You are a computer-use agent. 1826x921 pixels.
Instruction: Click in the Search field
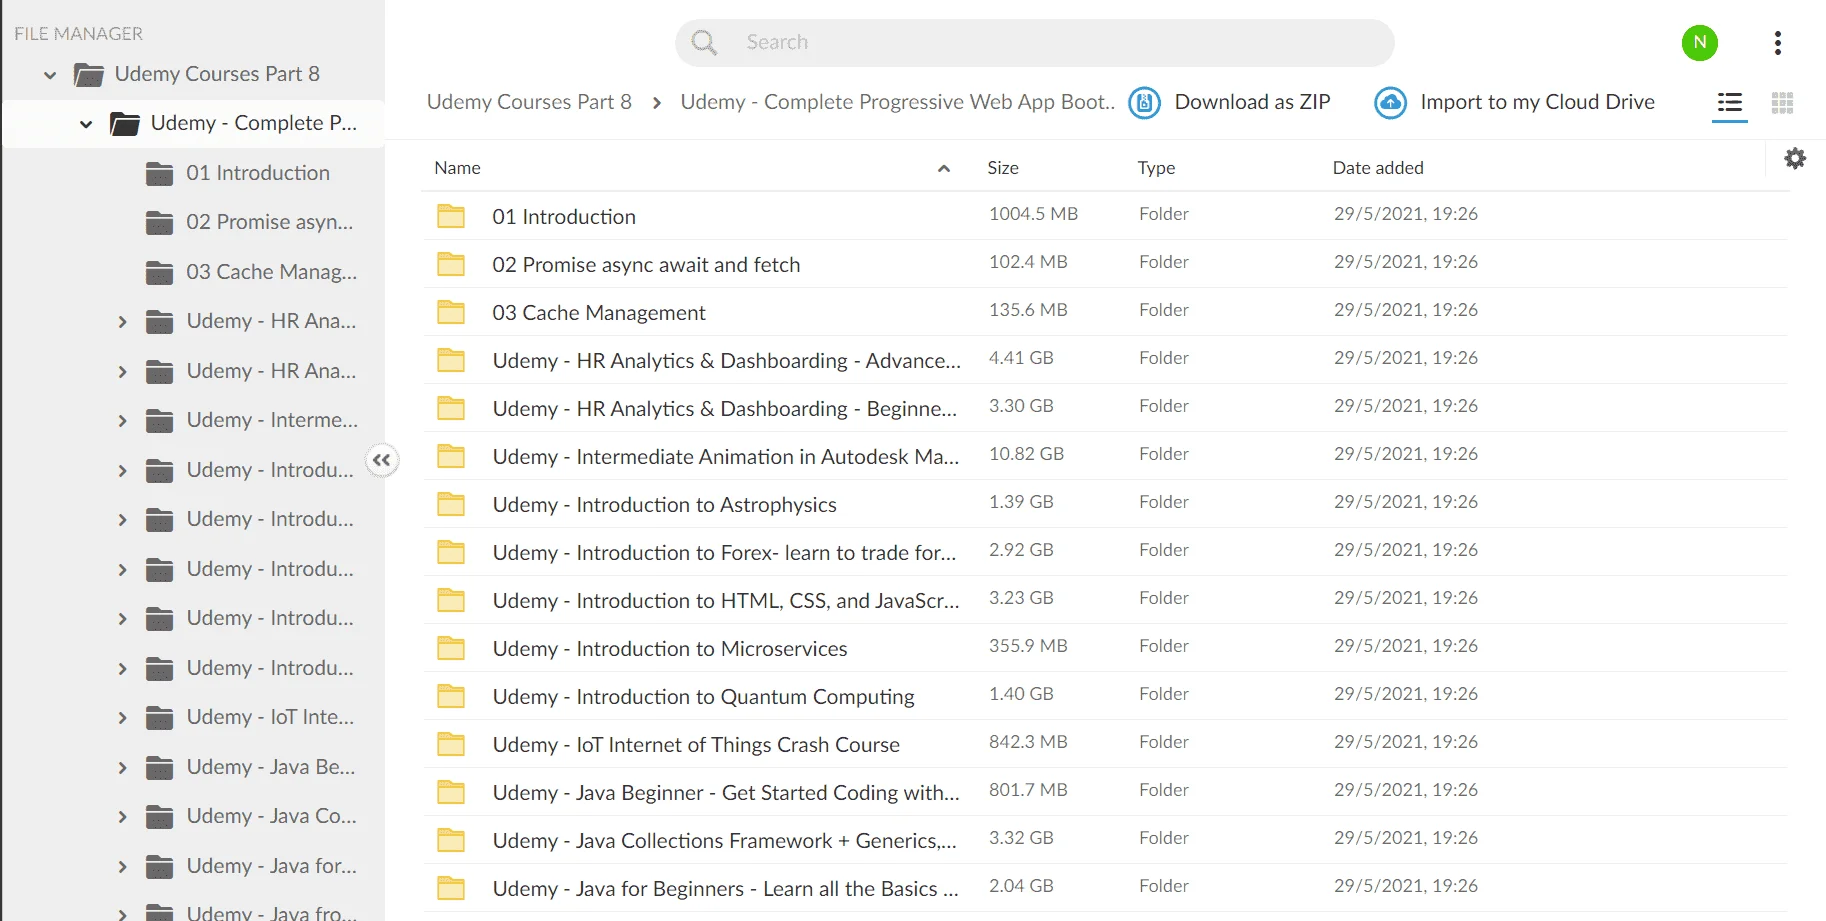pos(1034,42)
